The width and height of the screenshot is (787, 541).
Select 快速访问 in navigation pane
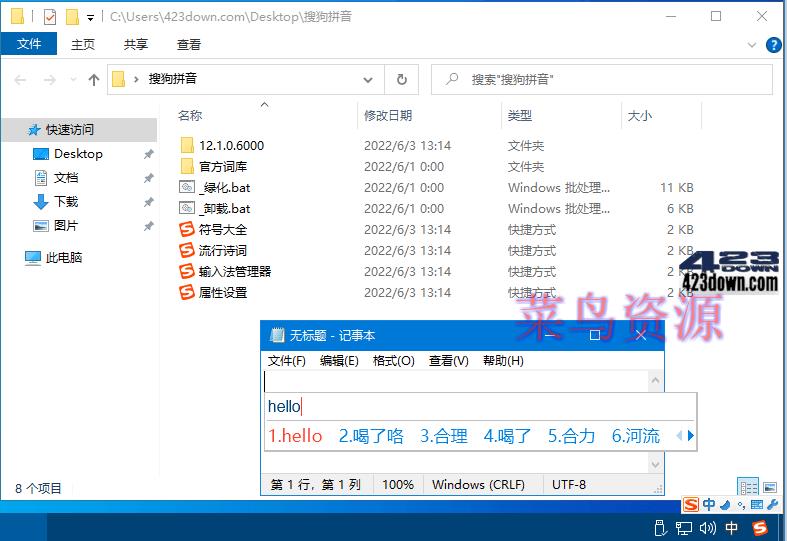[x=80, y=130]
